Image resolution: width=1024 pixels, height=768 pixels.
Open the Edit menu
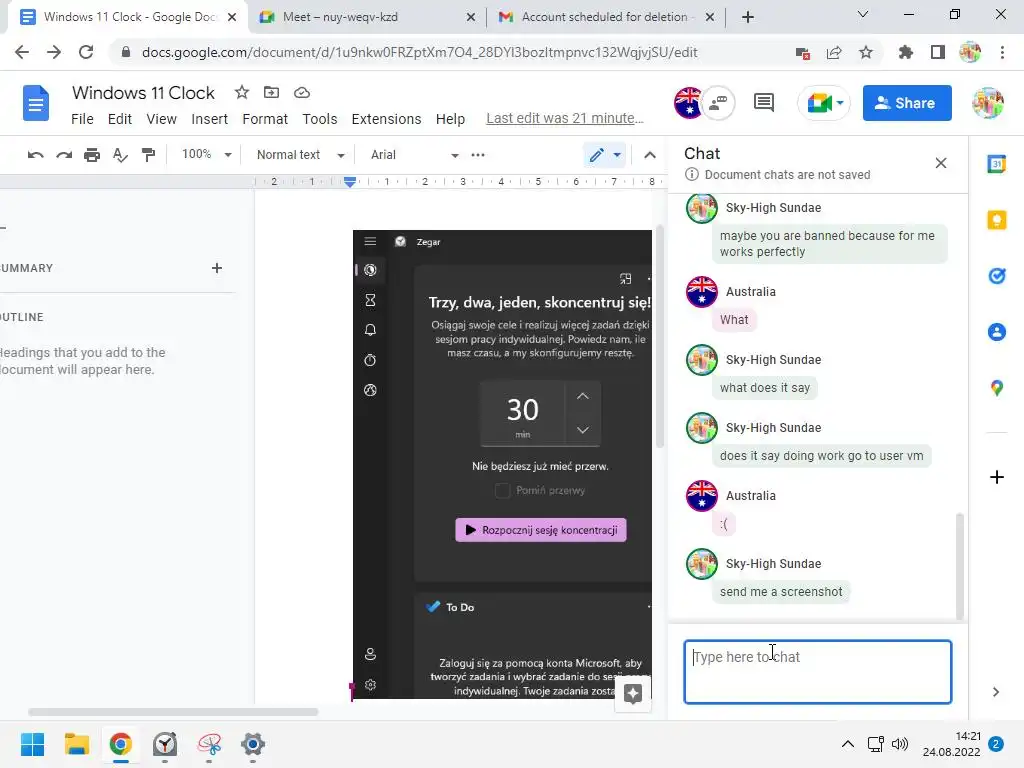[120, 119]
